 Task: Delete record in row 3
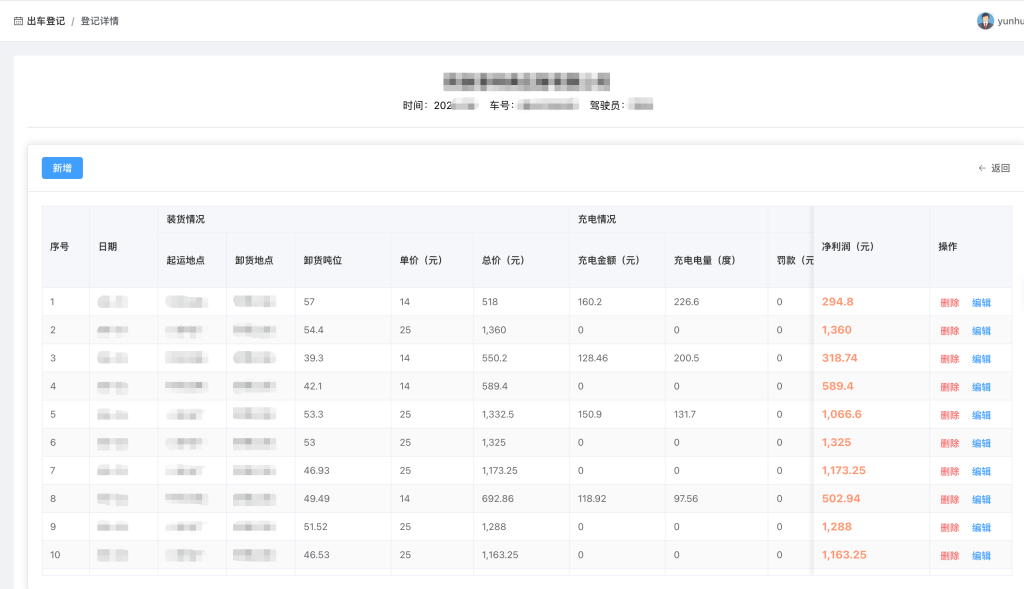(x=949, y=359)
